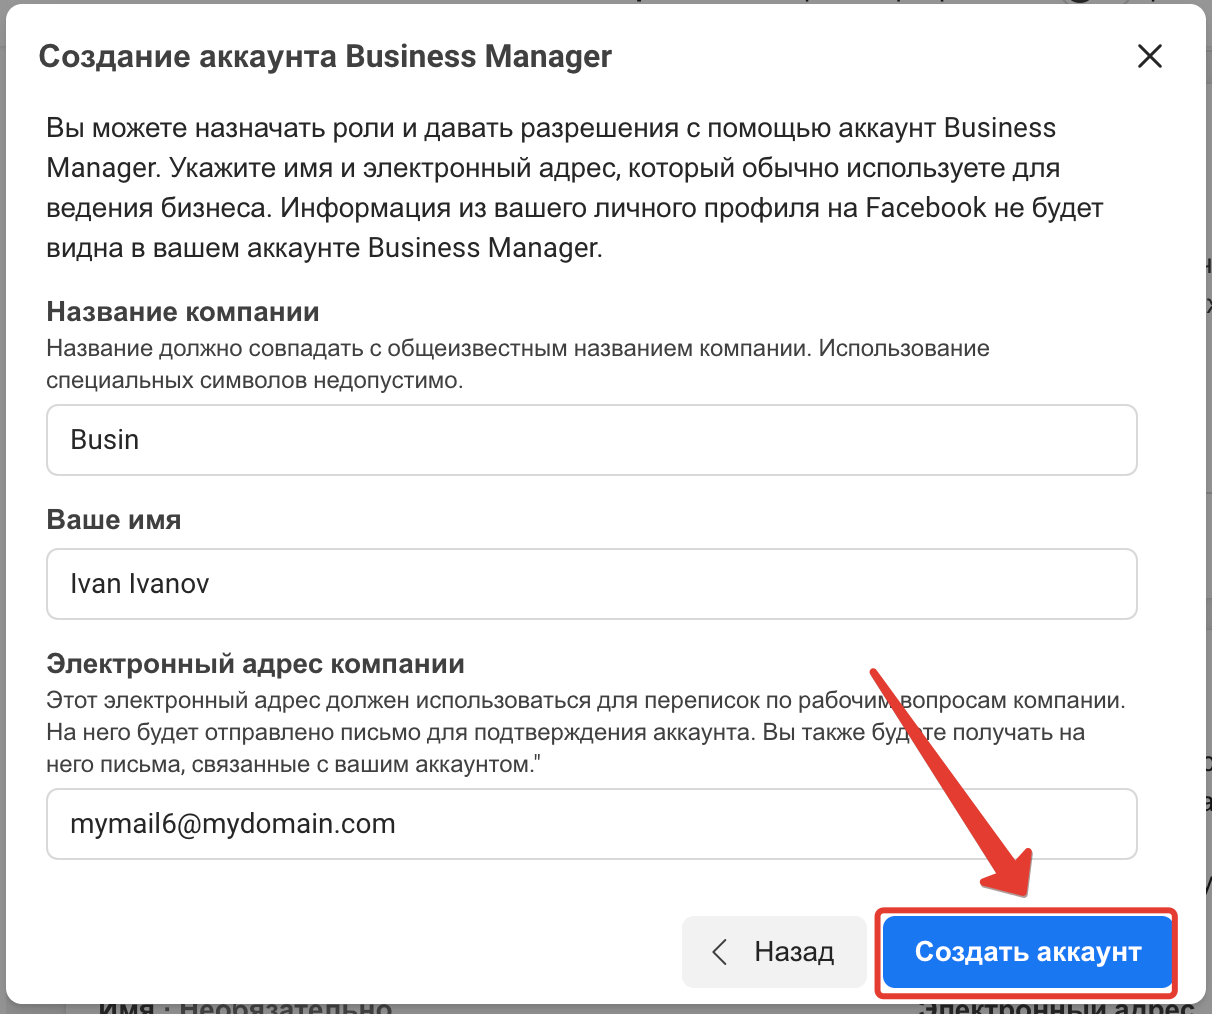This screenshot has width=1212, height=1014.
Task: Click the back chevron arrow icon
Action: 719,951
